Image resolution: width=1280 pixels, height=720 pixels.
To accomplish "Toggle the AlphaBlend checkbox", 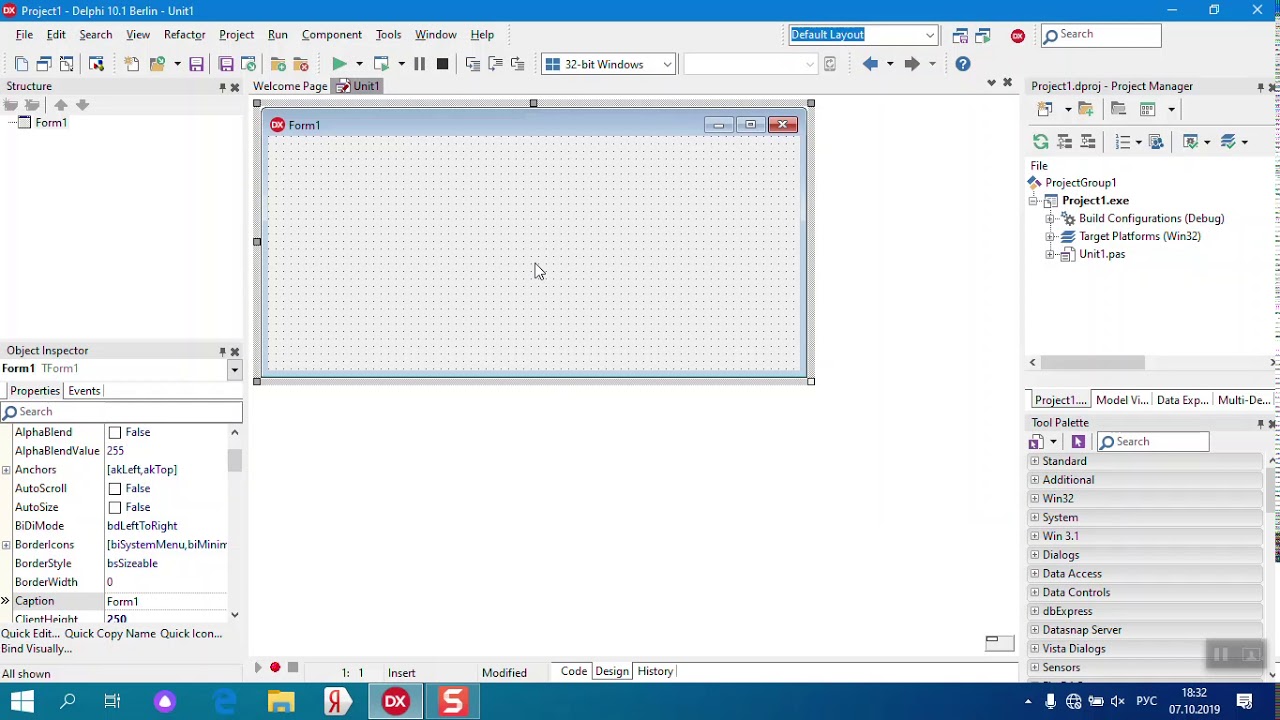I will tap(115, 432).
